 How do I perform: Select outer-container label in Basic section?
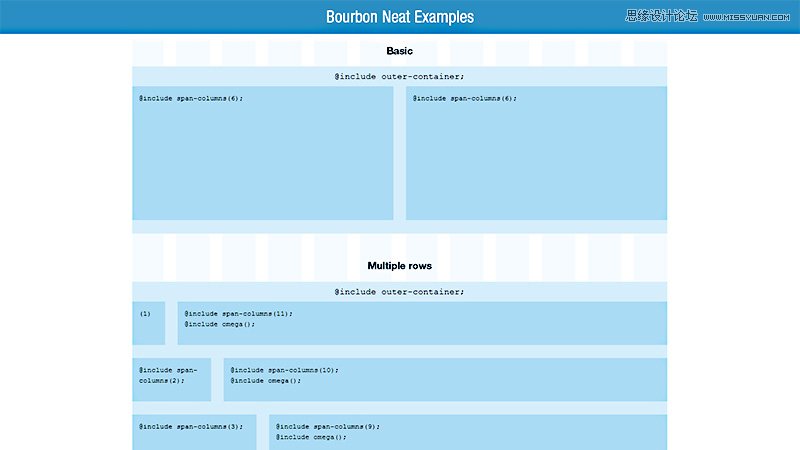[x=399, y=76]
